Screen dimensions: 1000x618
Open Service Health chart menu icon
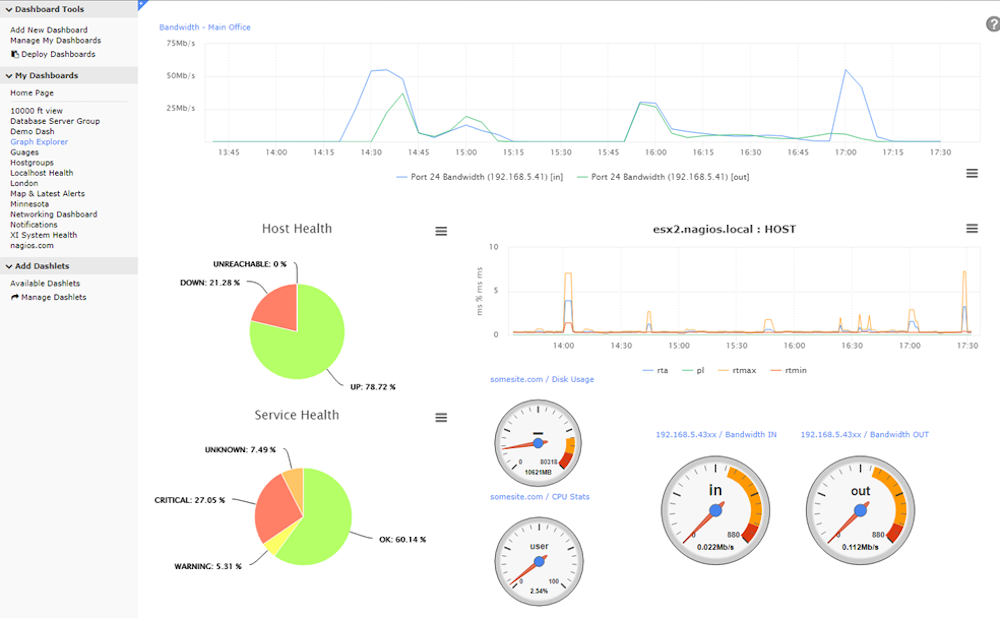(x=441, y=418)
